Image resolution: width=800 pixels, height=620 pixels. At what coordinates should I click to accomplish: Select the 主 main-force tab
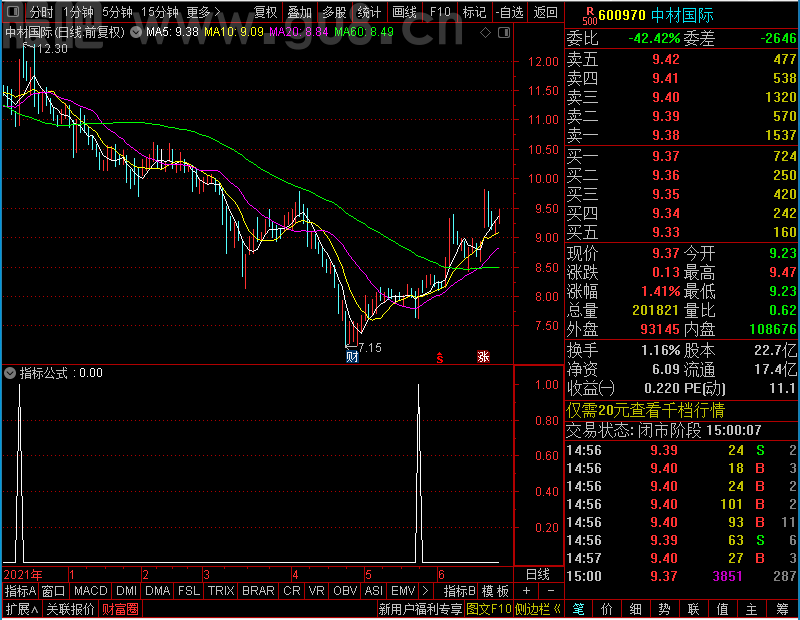click(x=752, y=609)
